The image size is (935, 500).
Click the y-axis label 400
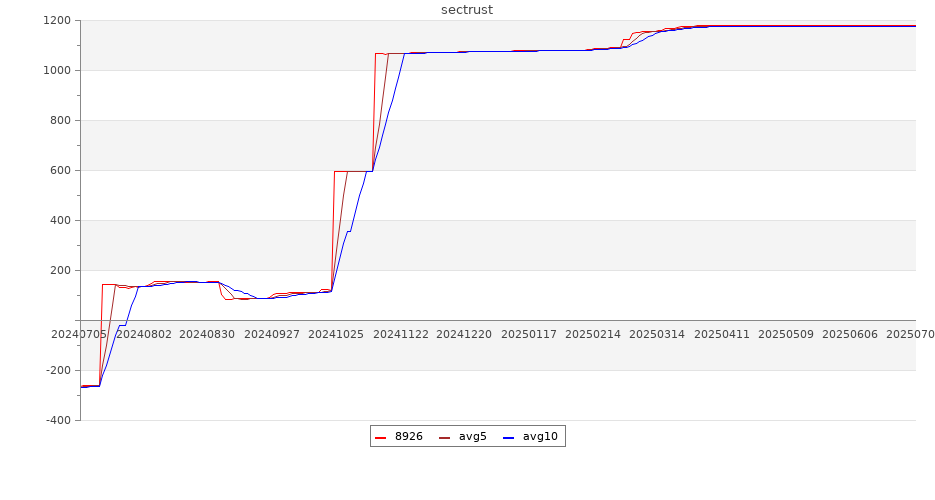pos(60,221)
